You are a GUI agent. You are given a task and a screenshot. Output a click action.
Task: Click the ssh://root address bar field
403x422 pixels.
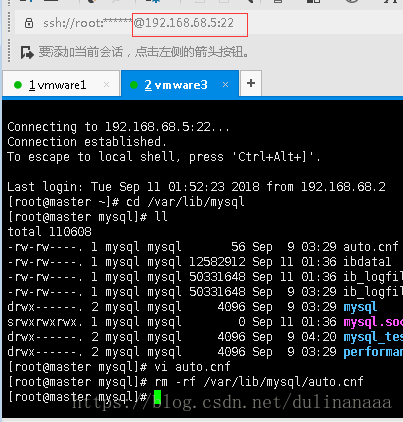(209, 23)
